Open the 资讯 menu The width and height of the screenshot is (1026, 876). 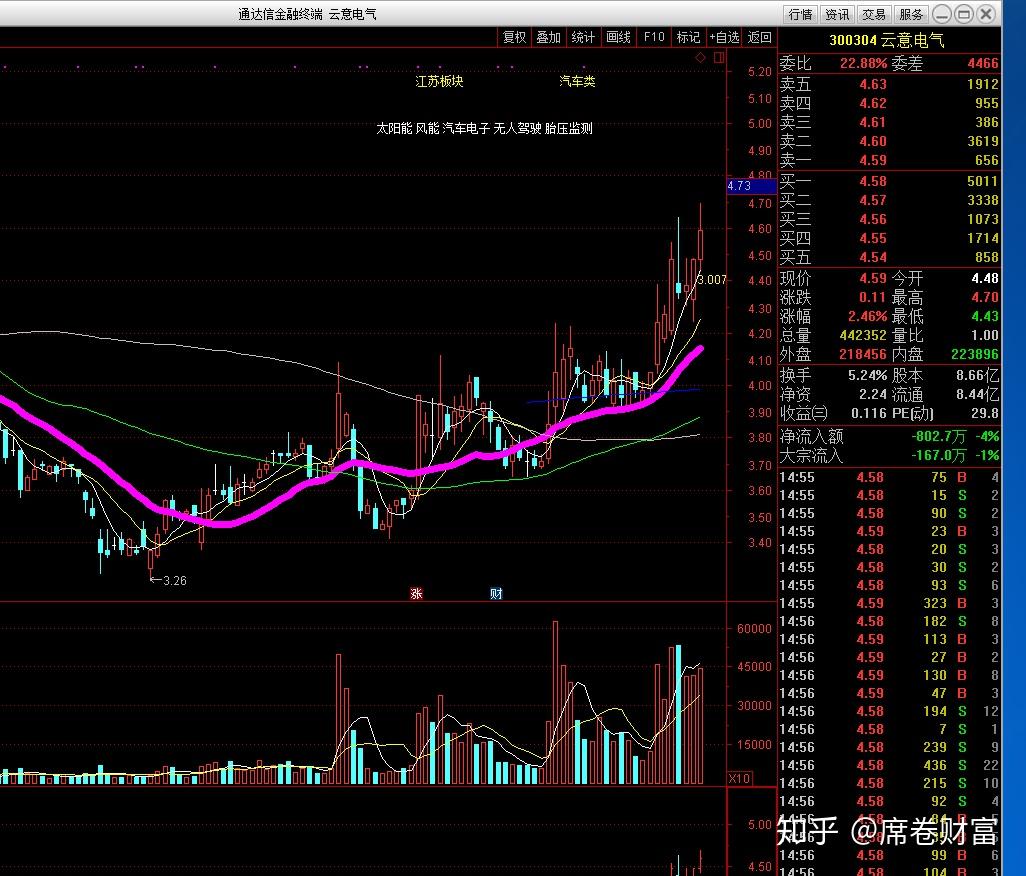[x=837, y=14]
